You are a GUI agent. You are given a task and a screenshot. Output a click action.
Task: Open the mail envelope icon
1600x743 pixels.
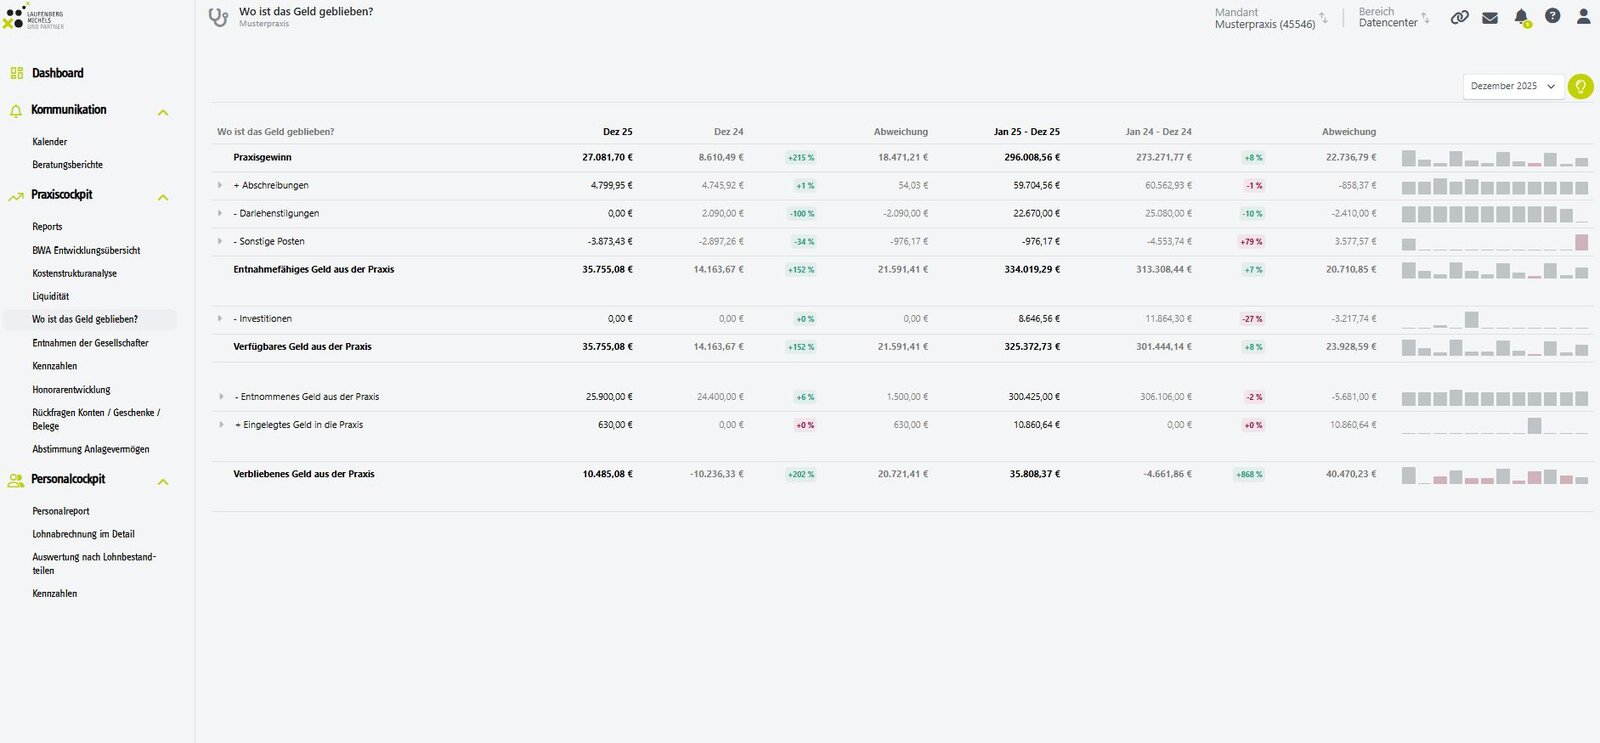point(1490,17)
